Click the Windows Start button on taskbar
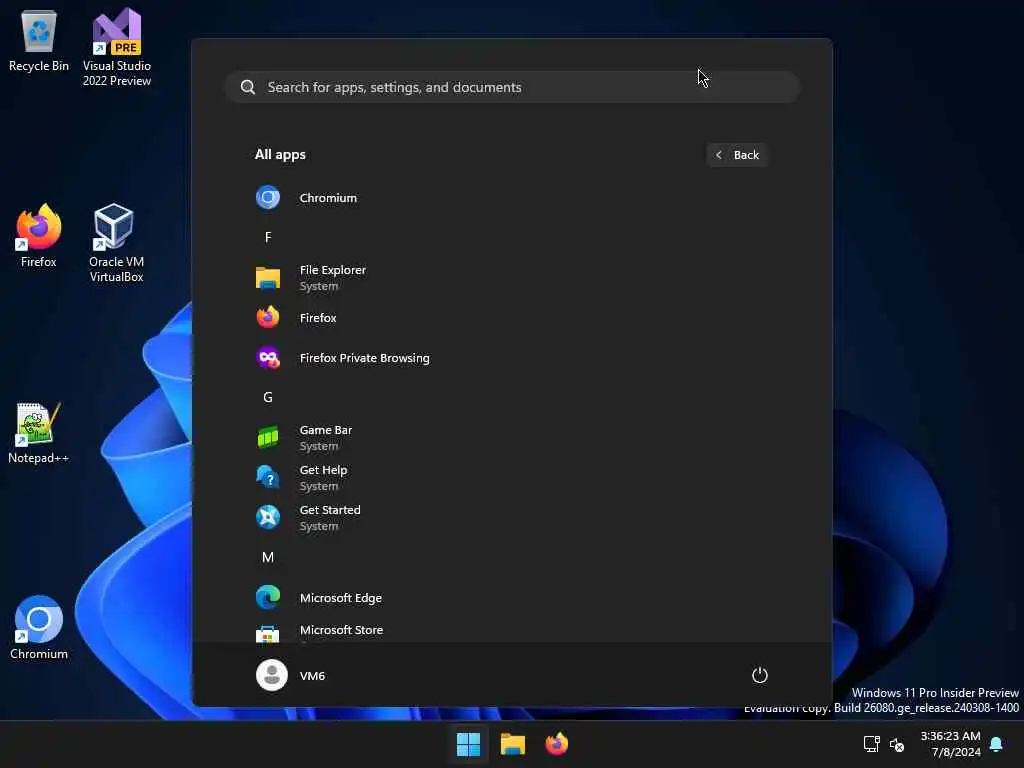 [x=468, y=744]
